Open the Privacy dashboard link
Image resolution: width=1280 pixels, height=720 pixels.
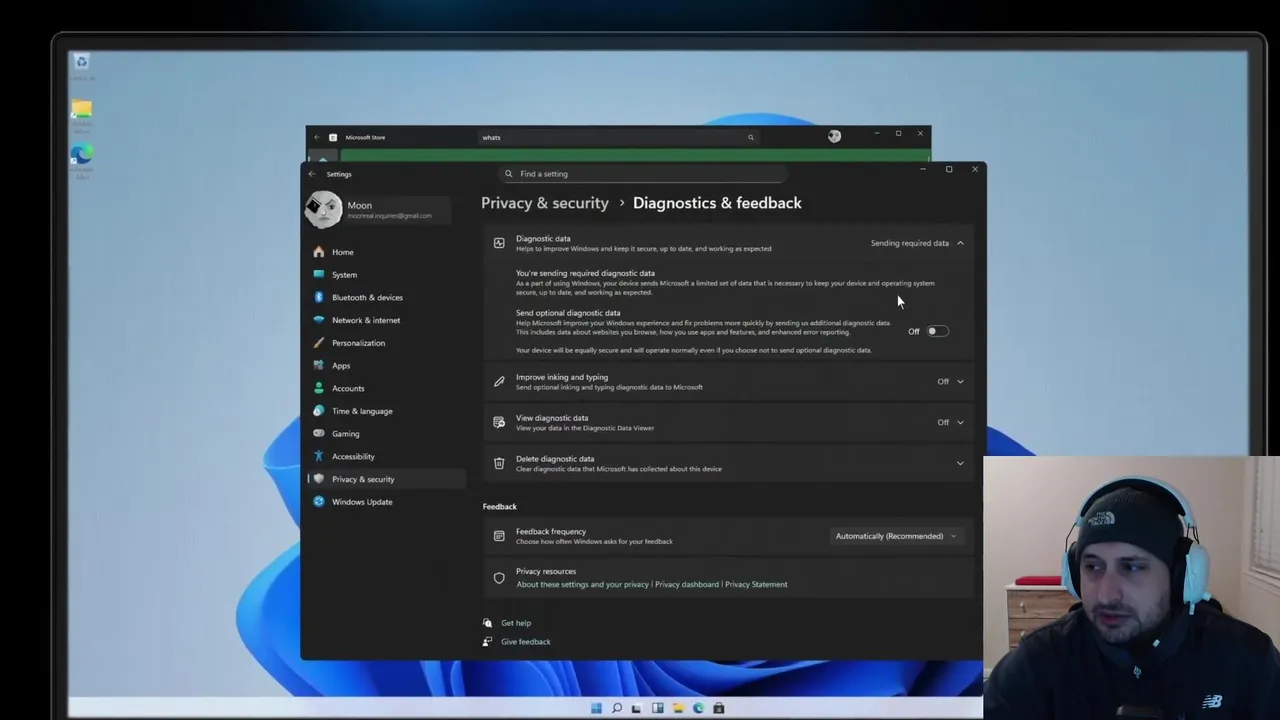(x=686, y=584)
